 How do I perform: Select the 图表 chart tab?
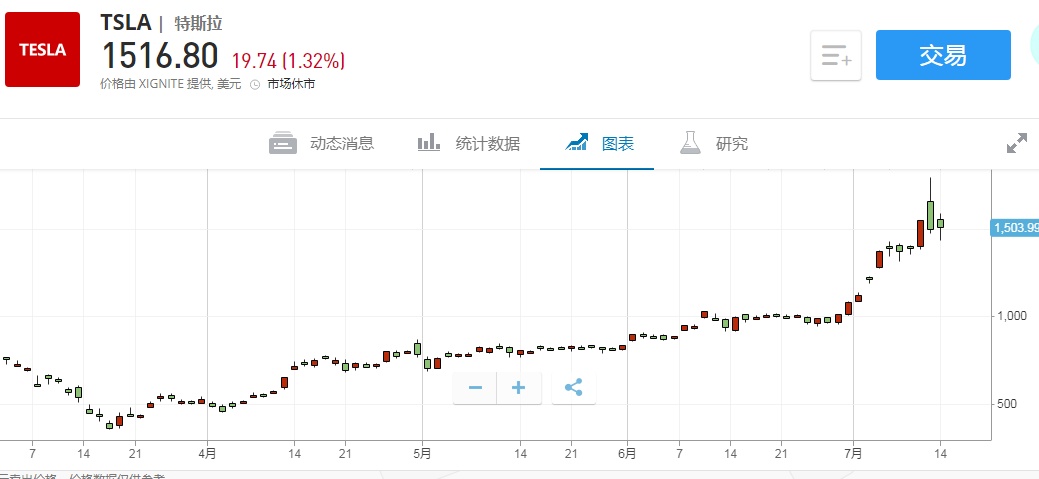[x=597, y=143]
